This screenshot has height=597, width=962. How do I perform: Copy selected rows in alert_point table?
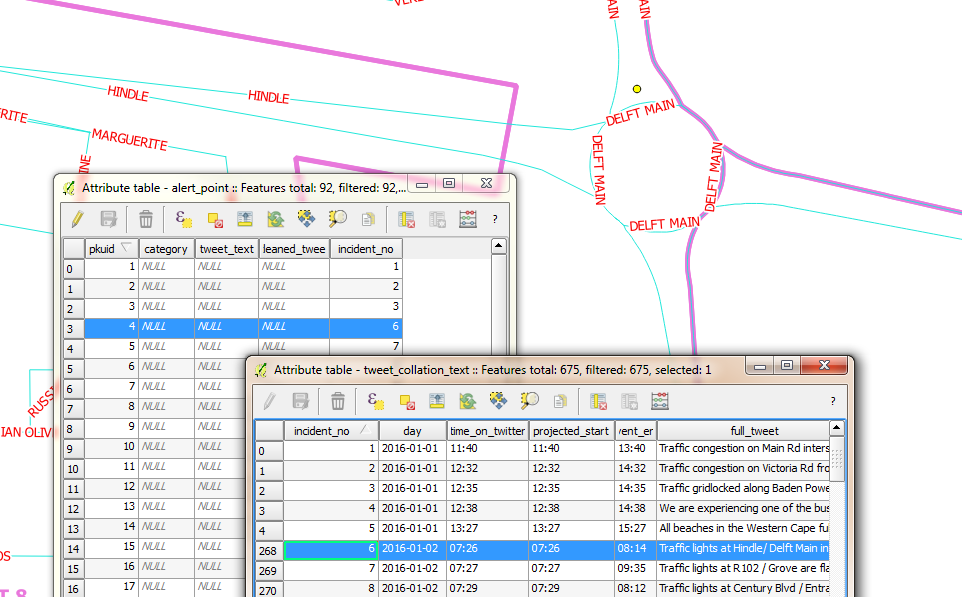pos(368,219)
